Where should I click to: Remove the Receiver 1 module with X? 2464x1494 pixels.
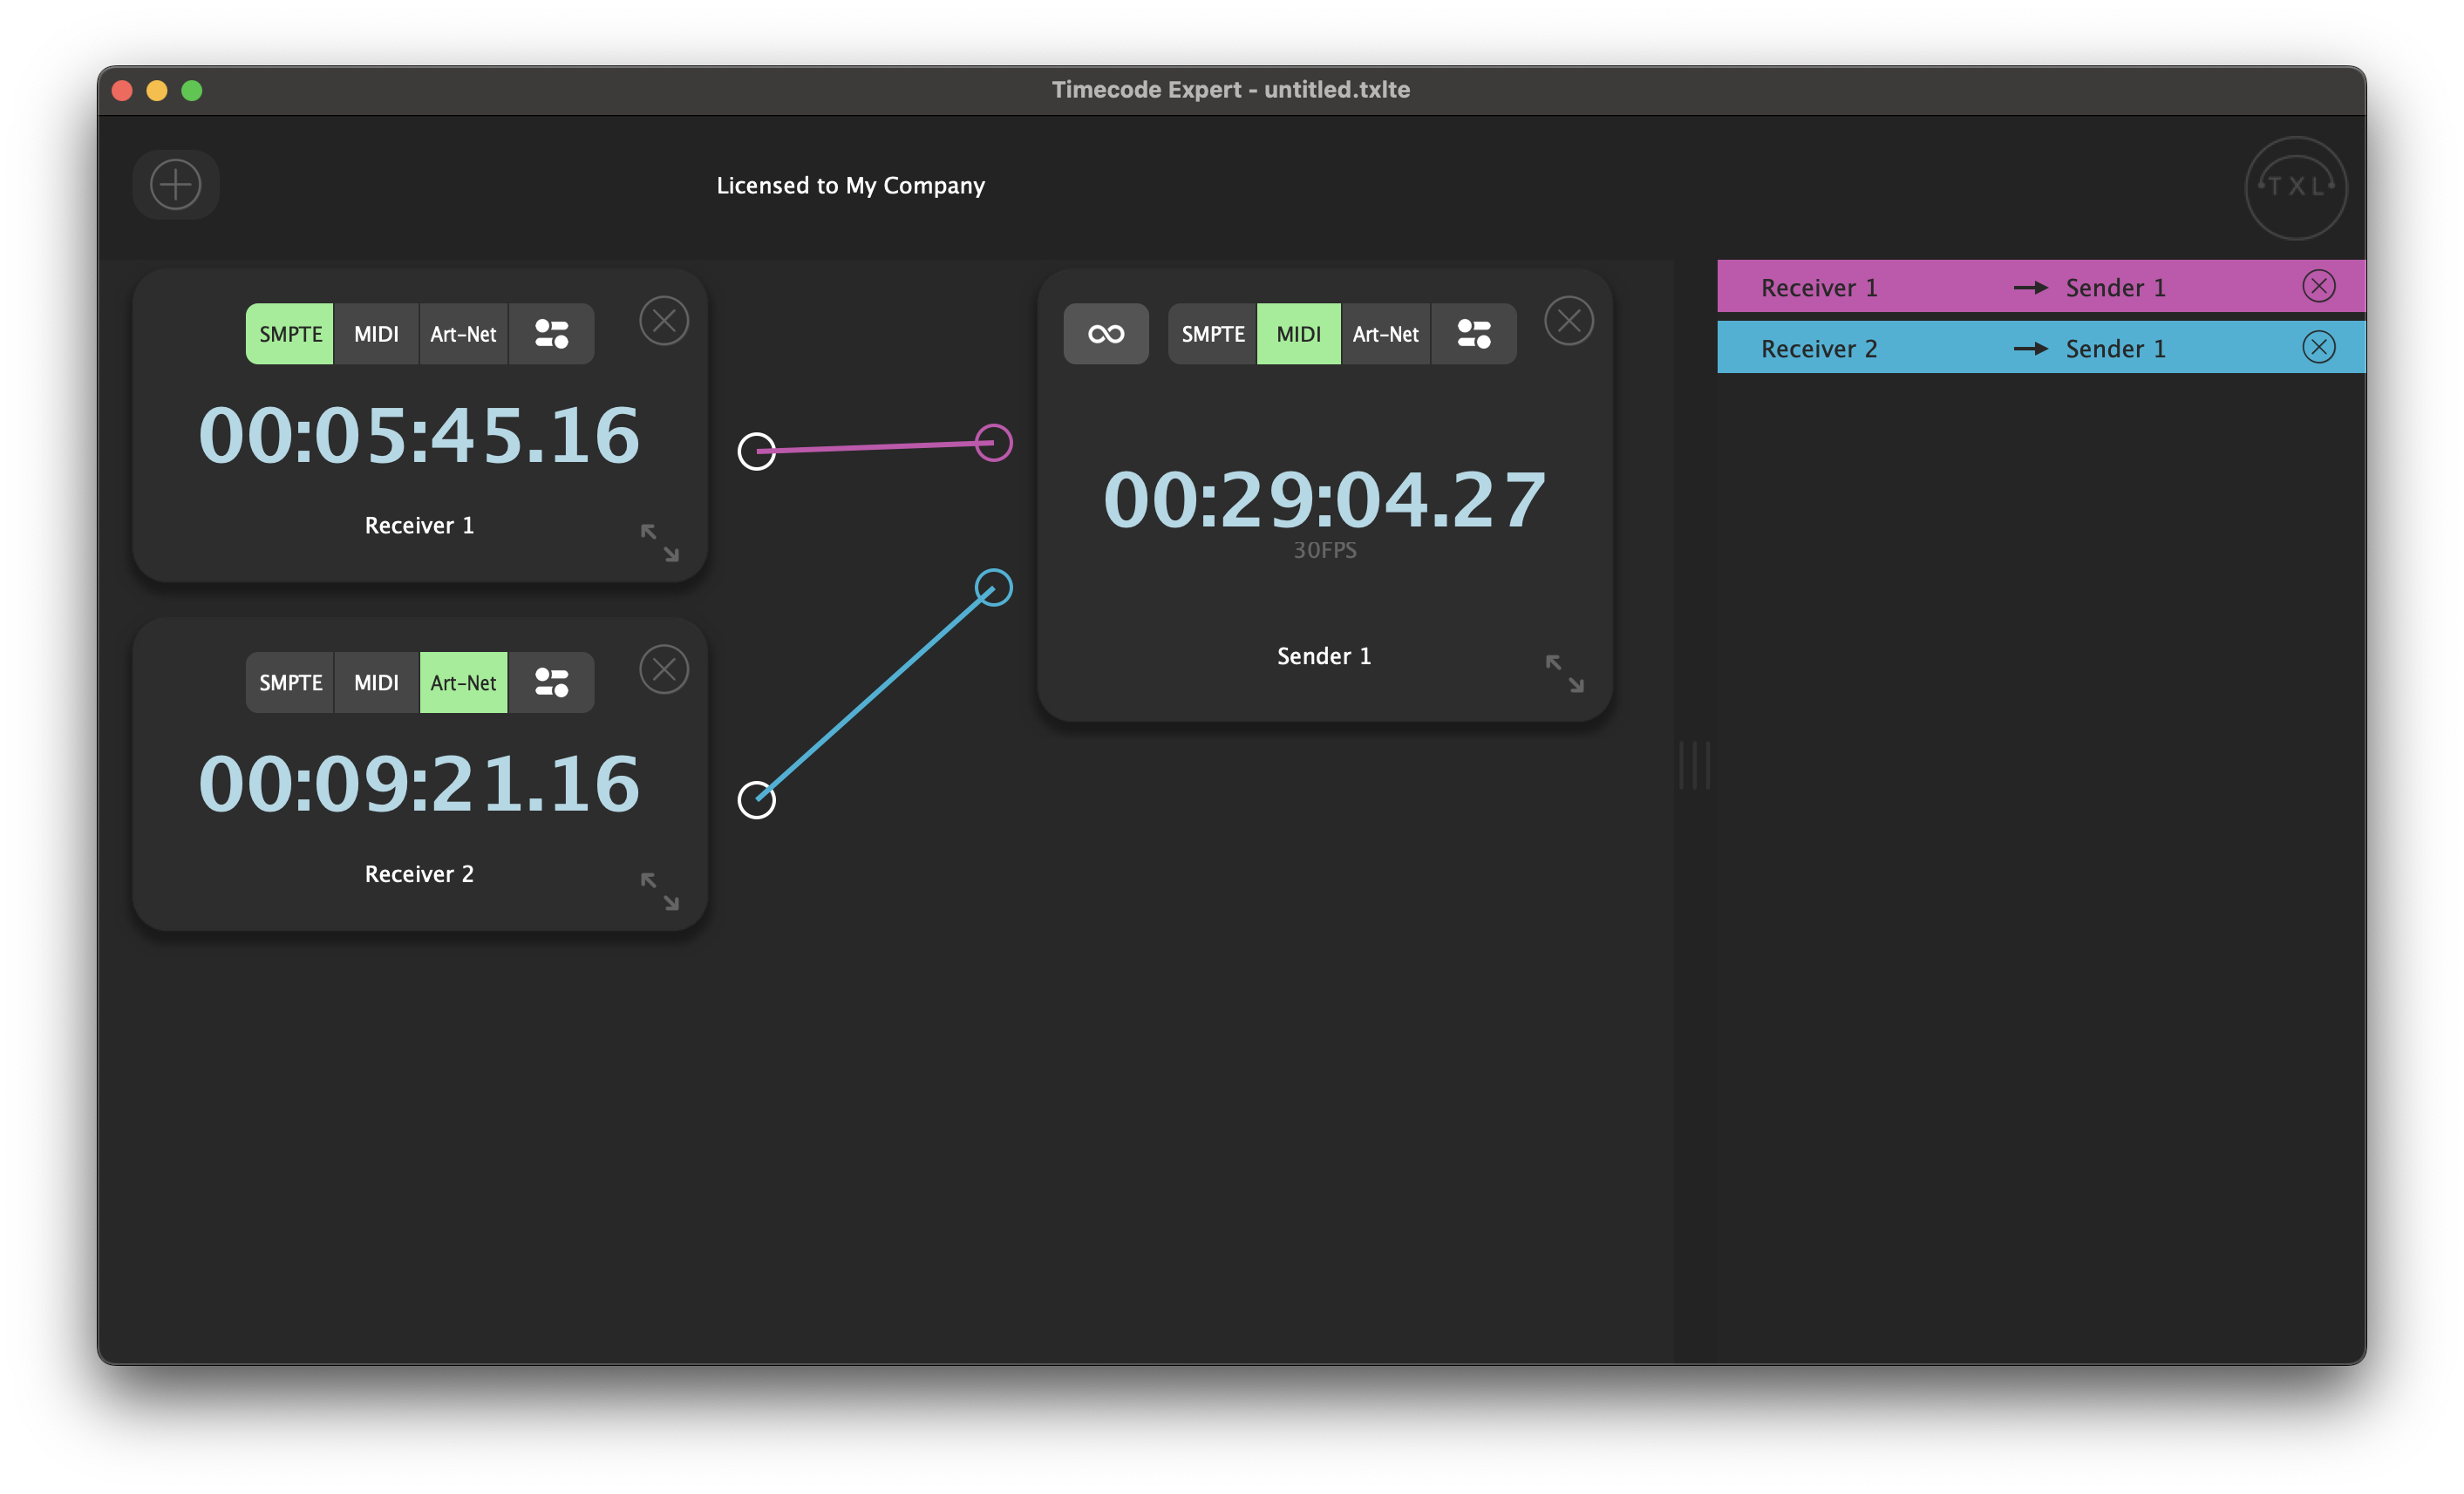click(664, 321)
